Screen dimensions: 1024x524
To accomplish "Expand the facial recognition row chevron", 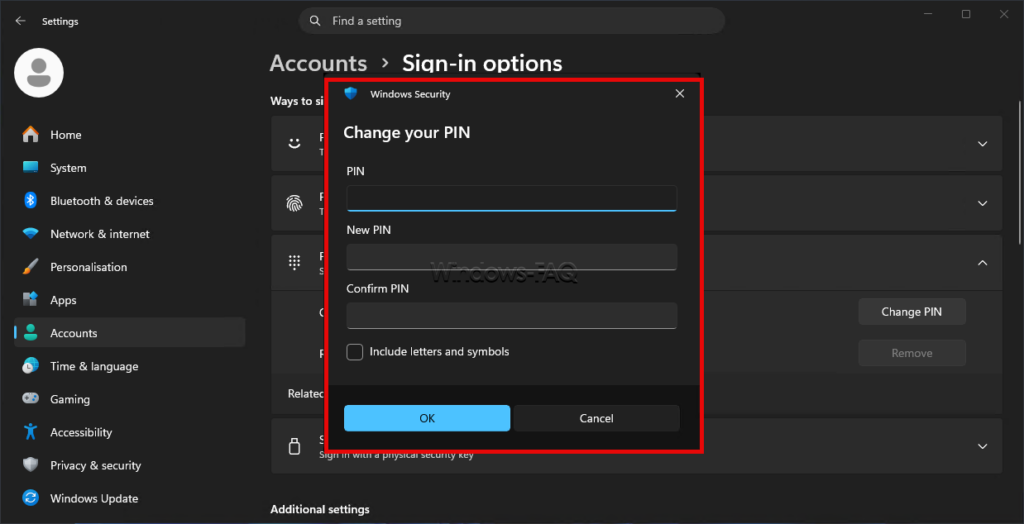I will [x=982, y=144].
